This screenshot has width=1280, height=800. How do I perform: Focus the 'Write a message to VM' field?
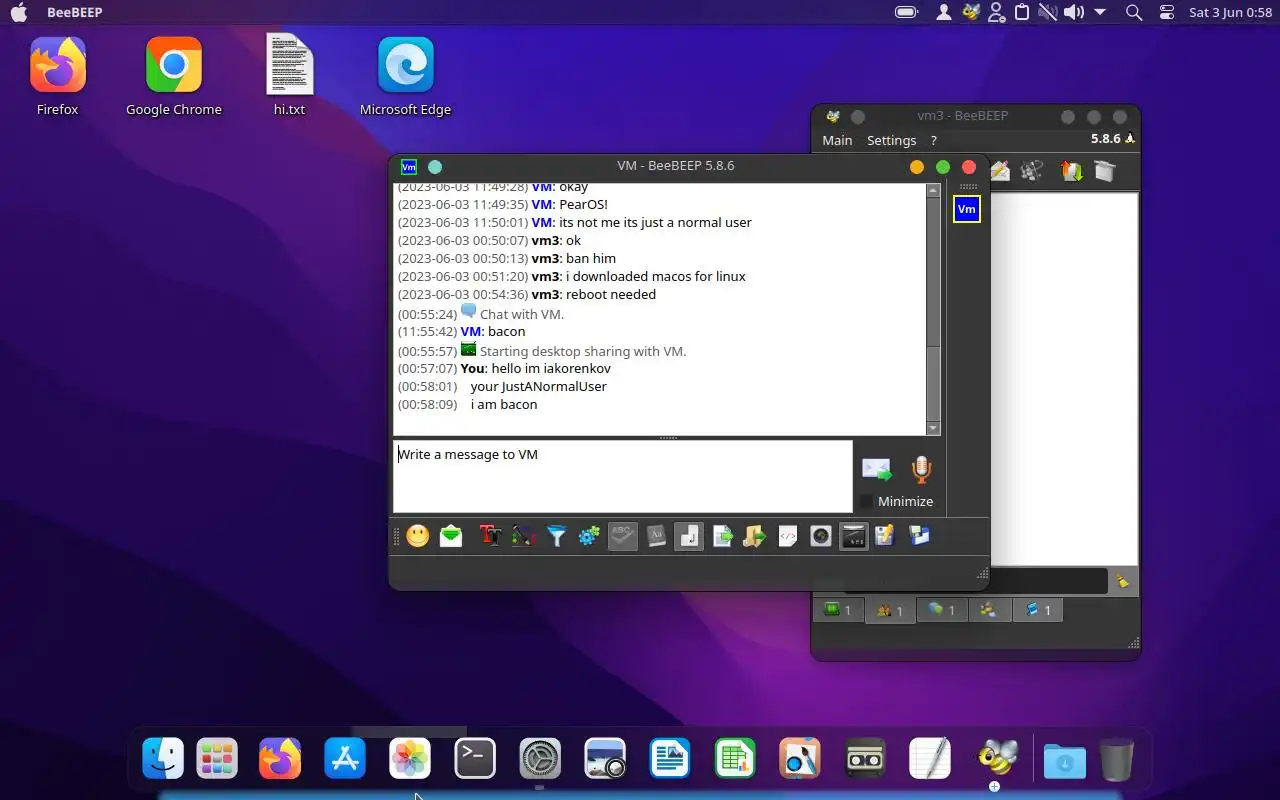(x=623, y=476)
